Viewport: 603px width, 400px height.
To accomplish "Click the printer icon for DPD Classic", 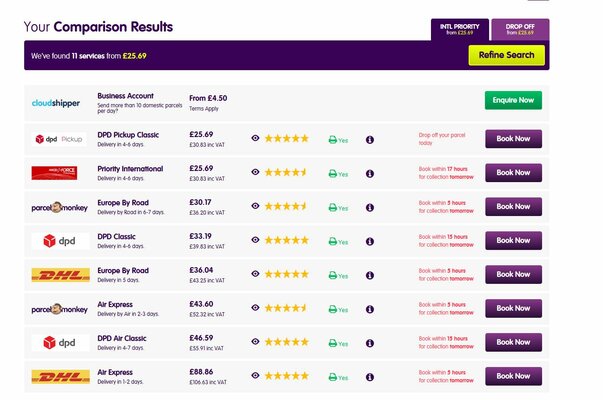I will (332, 240).
